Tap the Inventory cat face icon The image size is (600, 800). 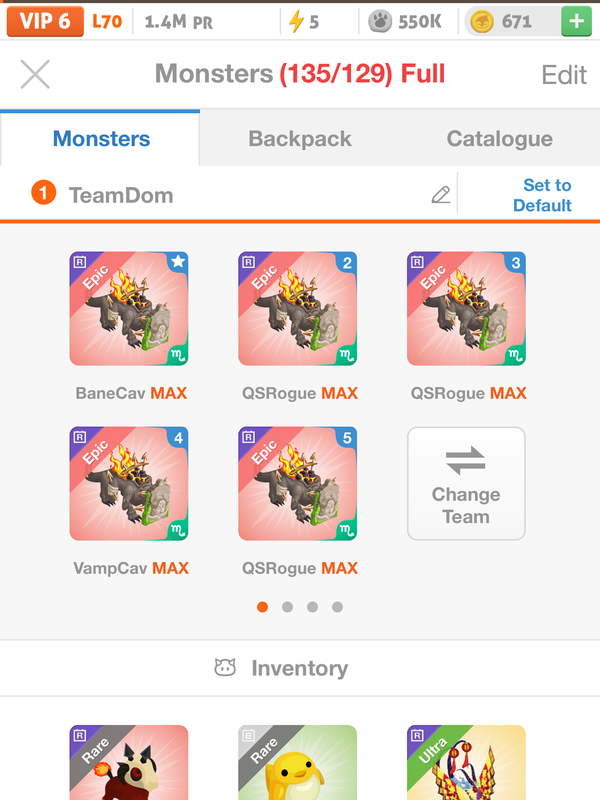225,668
